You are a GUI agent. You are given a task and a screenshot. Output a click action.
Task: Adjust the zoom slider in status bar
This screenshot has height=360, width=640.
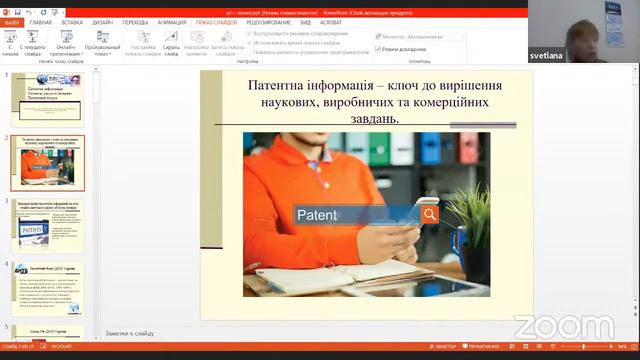pyautogui.click(x=584, y=347)
